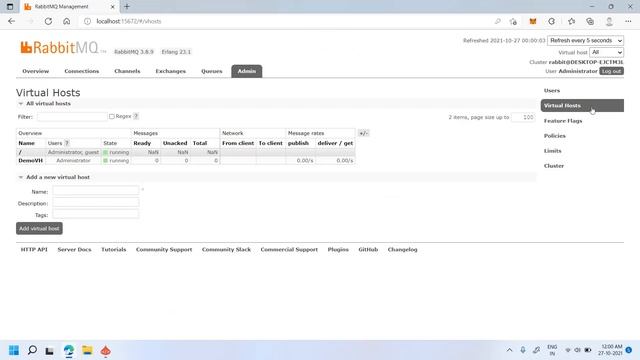640x360 pixels.
Task: Focus the Description input field
Action: point(96,202)
